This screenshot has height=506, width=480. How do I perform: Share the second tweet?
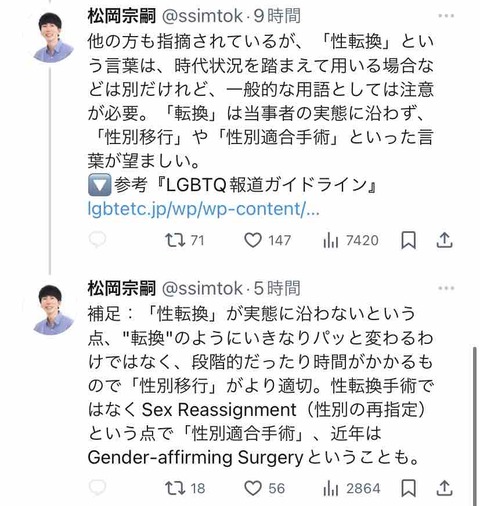click(444, 488)
